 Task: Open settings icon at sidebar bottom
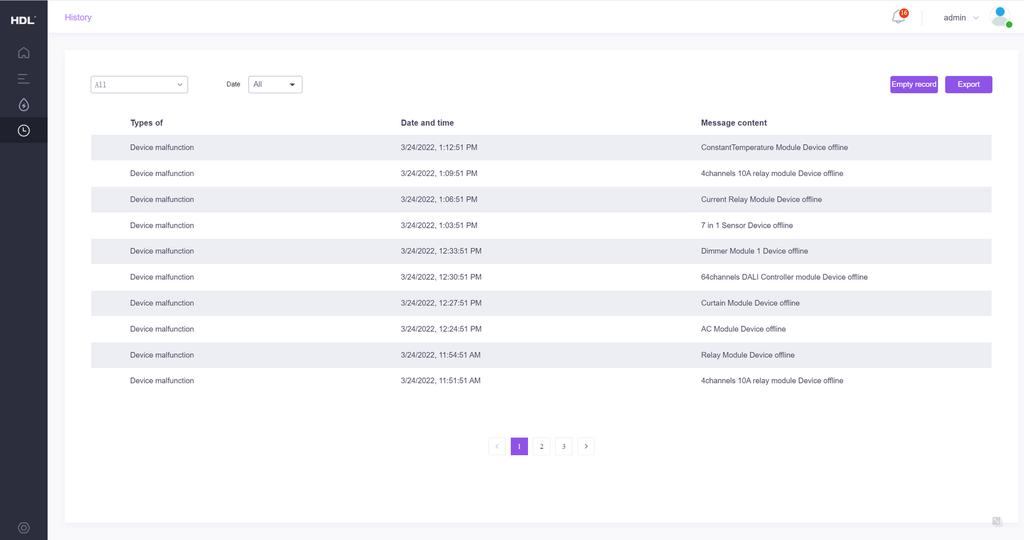24,527
